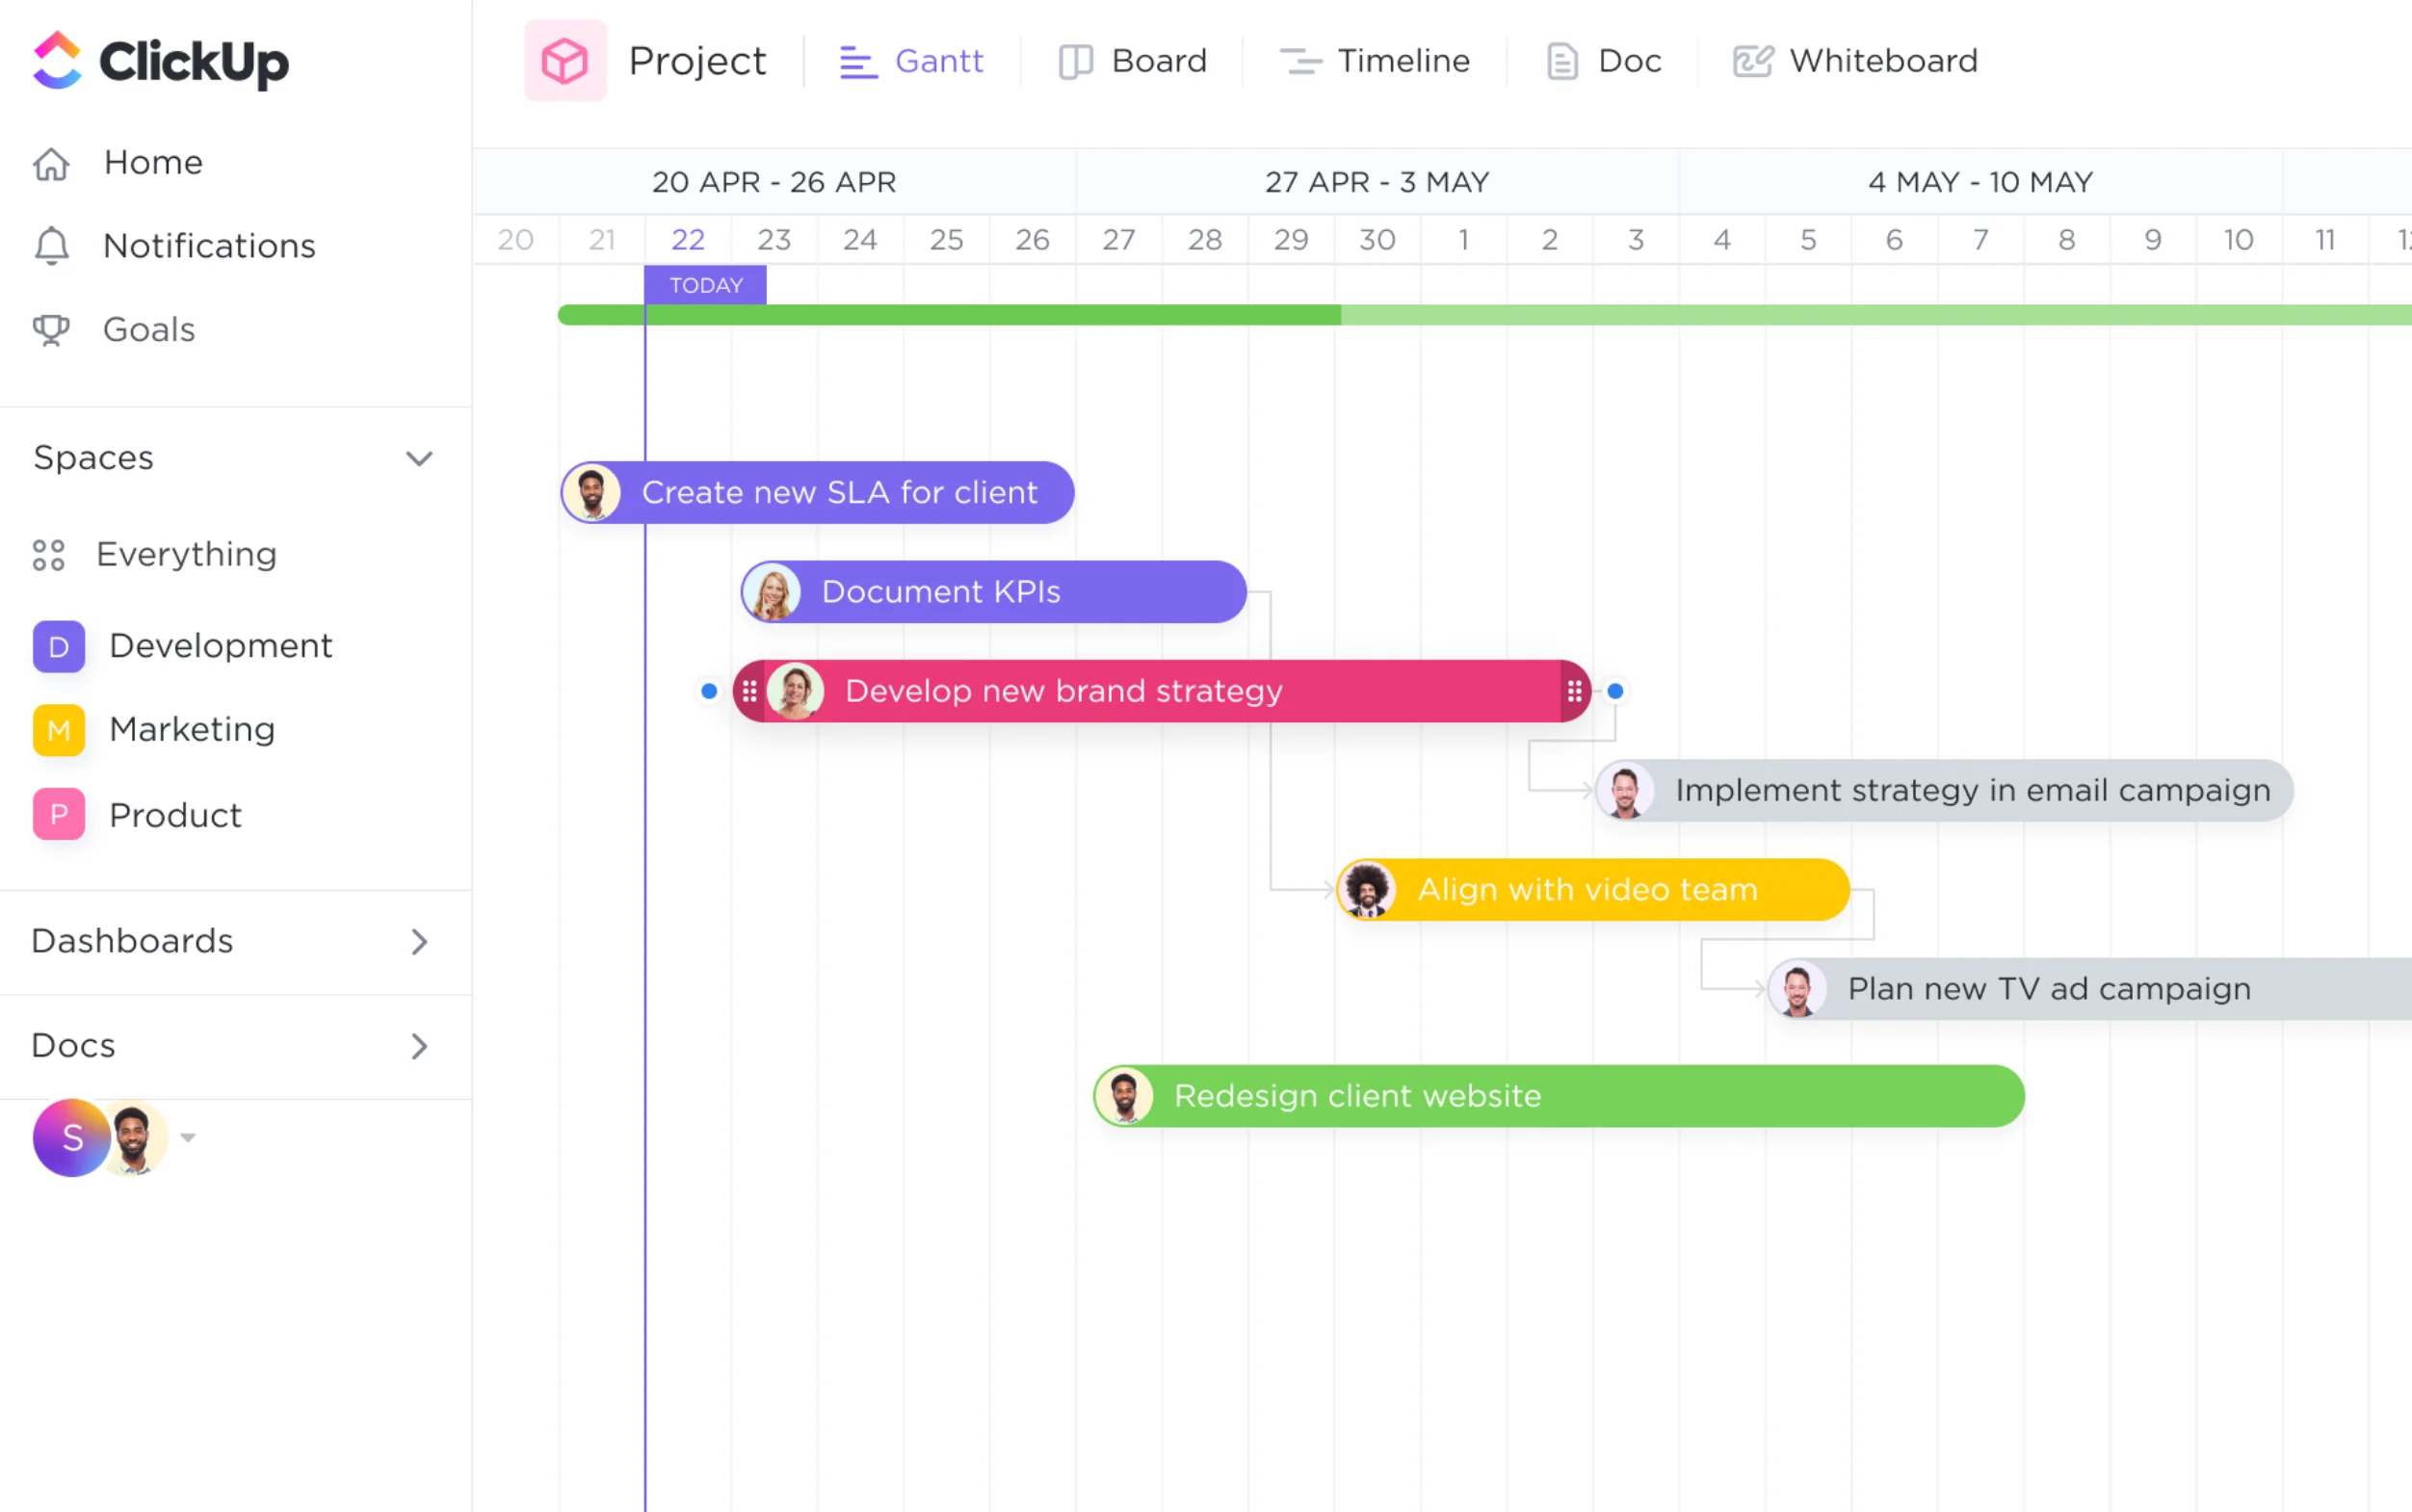2412x1512 pixels.
Task: Switch to the Board tab
Action: (x=1133, y=61)
